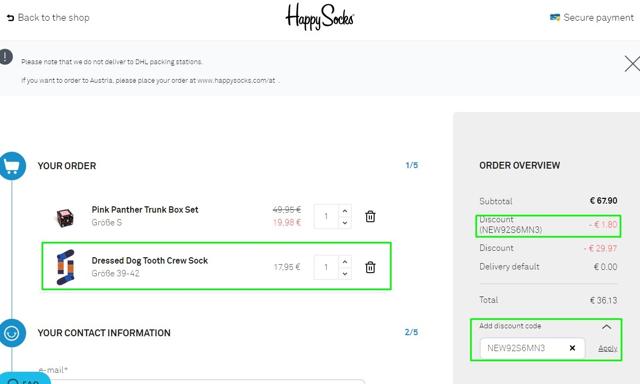Viewport: 640px width, 384px height.
Task: Decrease quantity of Pink Panther Trunk Box Set
Action: (x=345, y=222)
